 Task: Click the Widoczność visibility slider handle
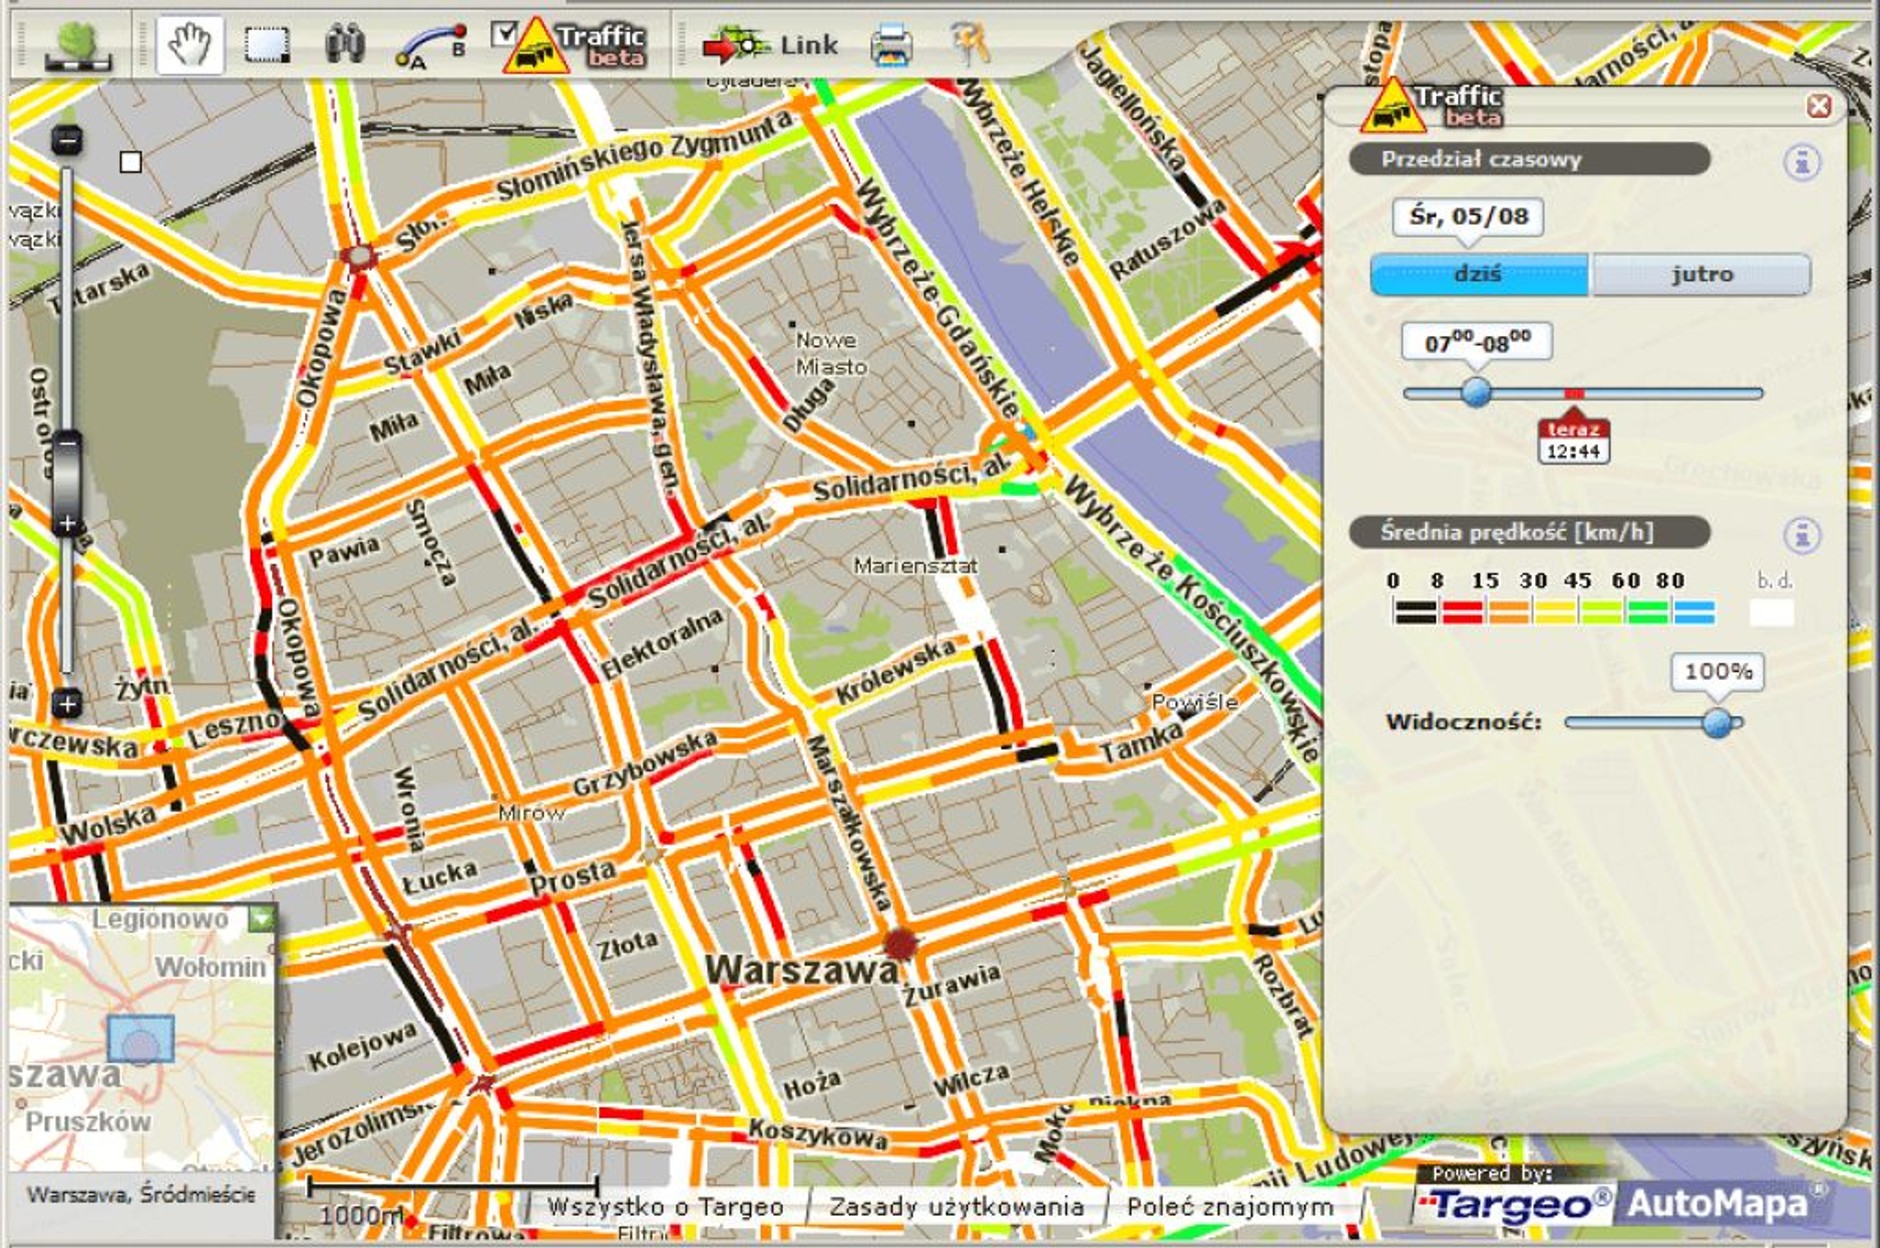point(1717,722)
